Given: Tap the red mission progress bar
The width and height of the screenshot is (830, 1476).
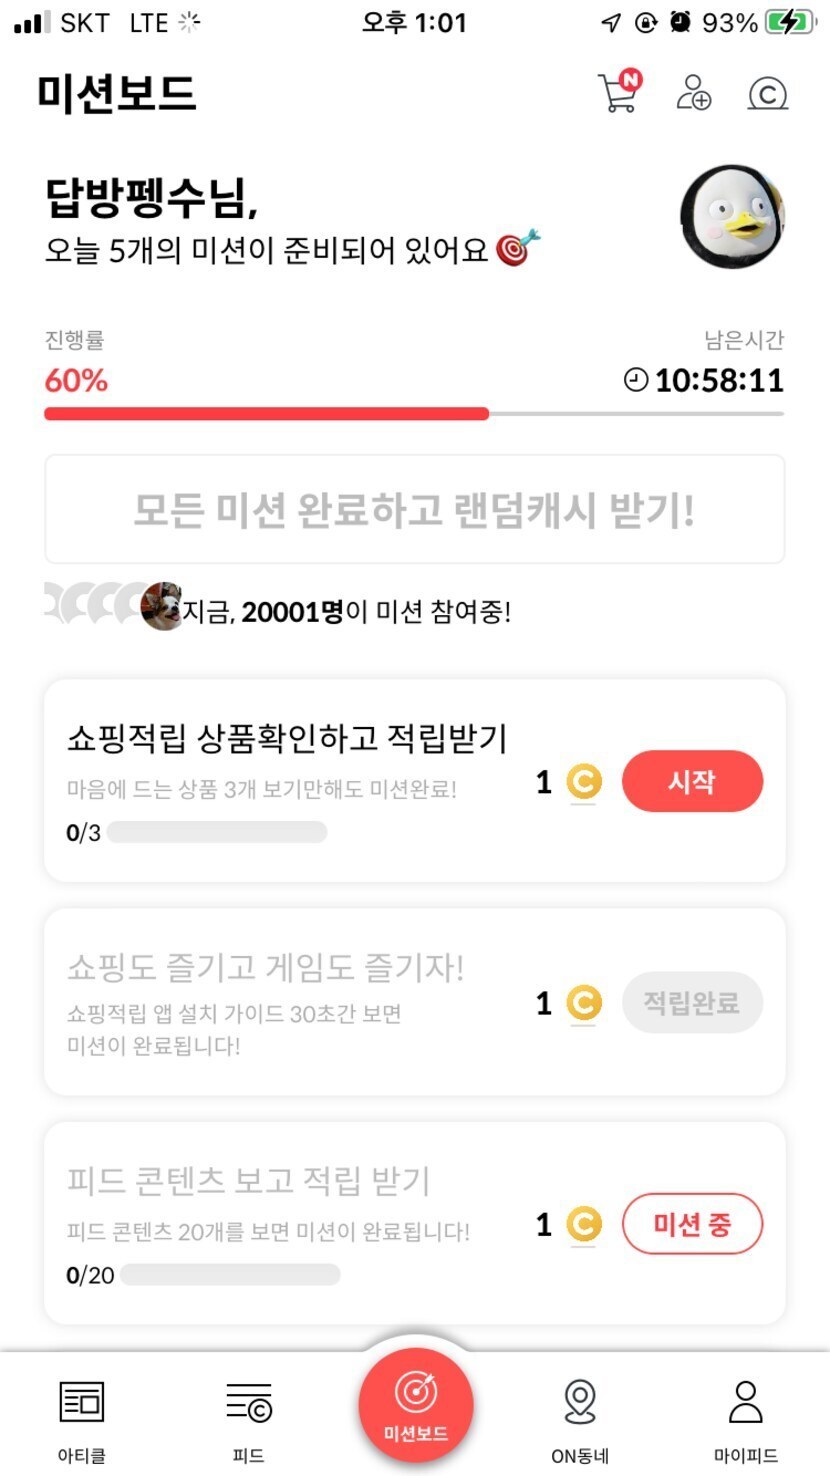Looking at the screenshot, I should click(x=266, y=414).
